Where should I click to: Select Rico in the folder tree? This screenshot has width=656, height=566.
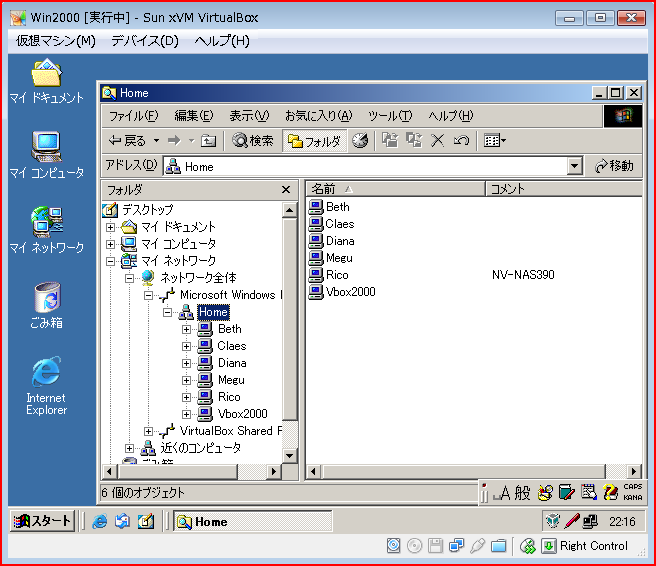coord(229,397)
